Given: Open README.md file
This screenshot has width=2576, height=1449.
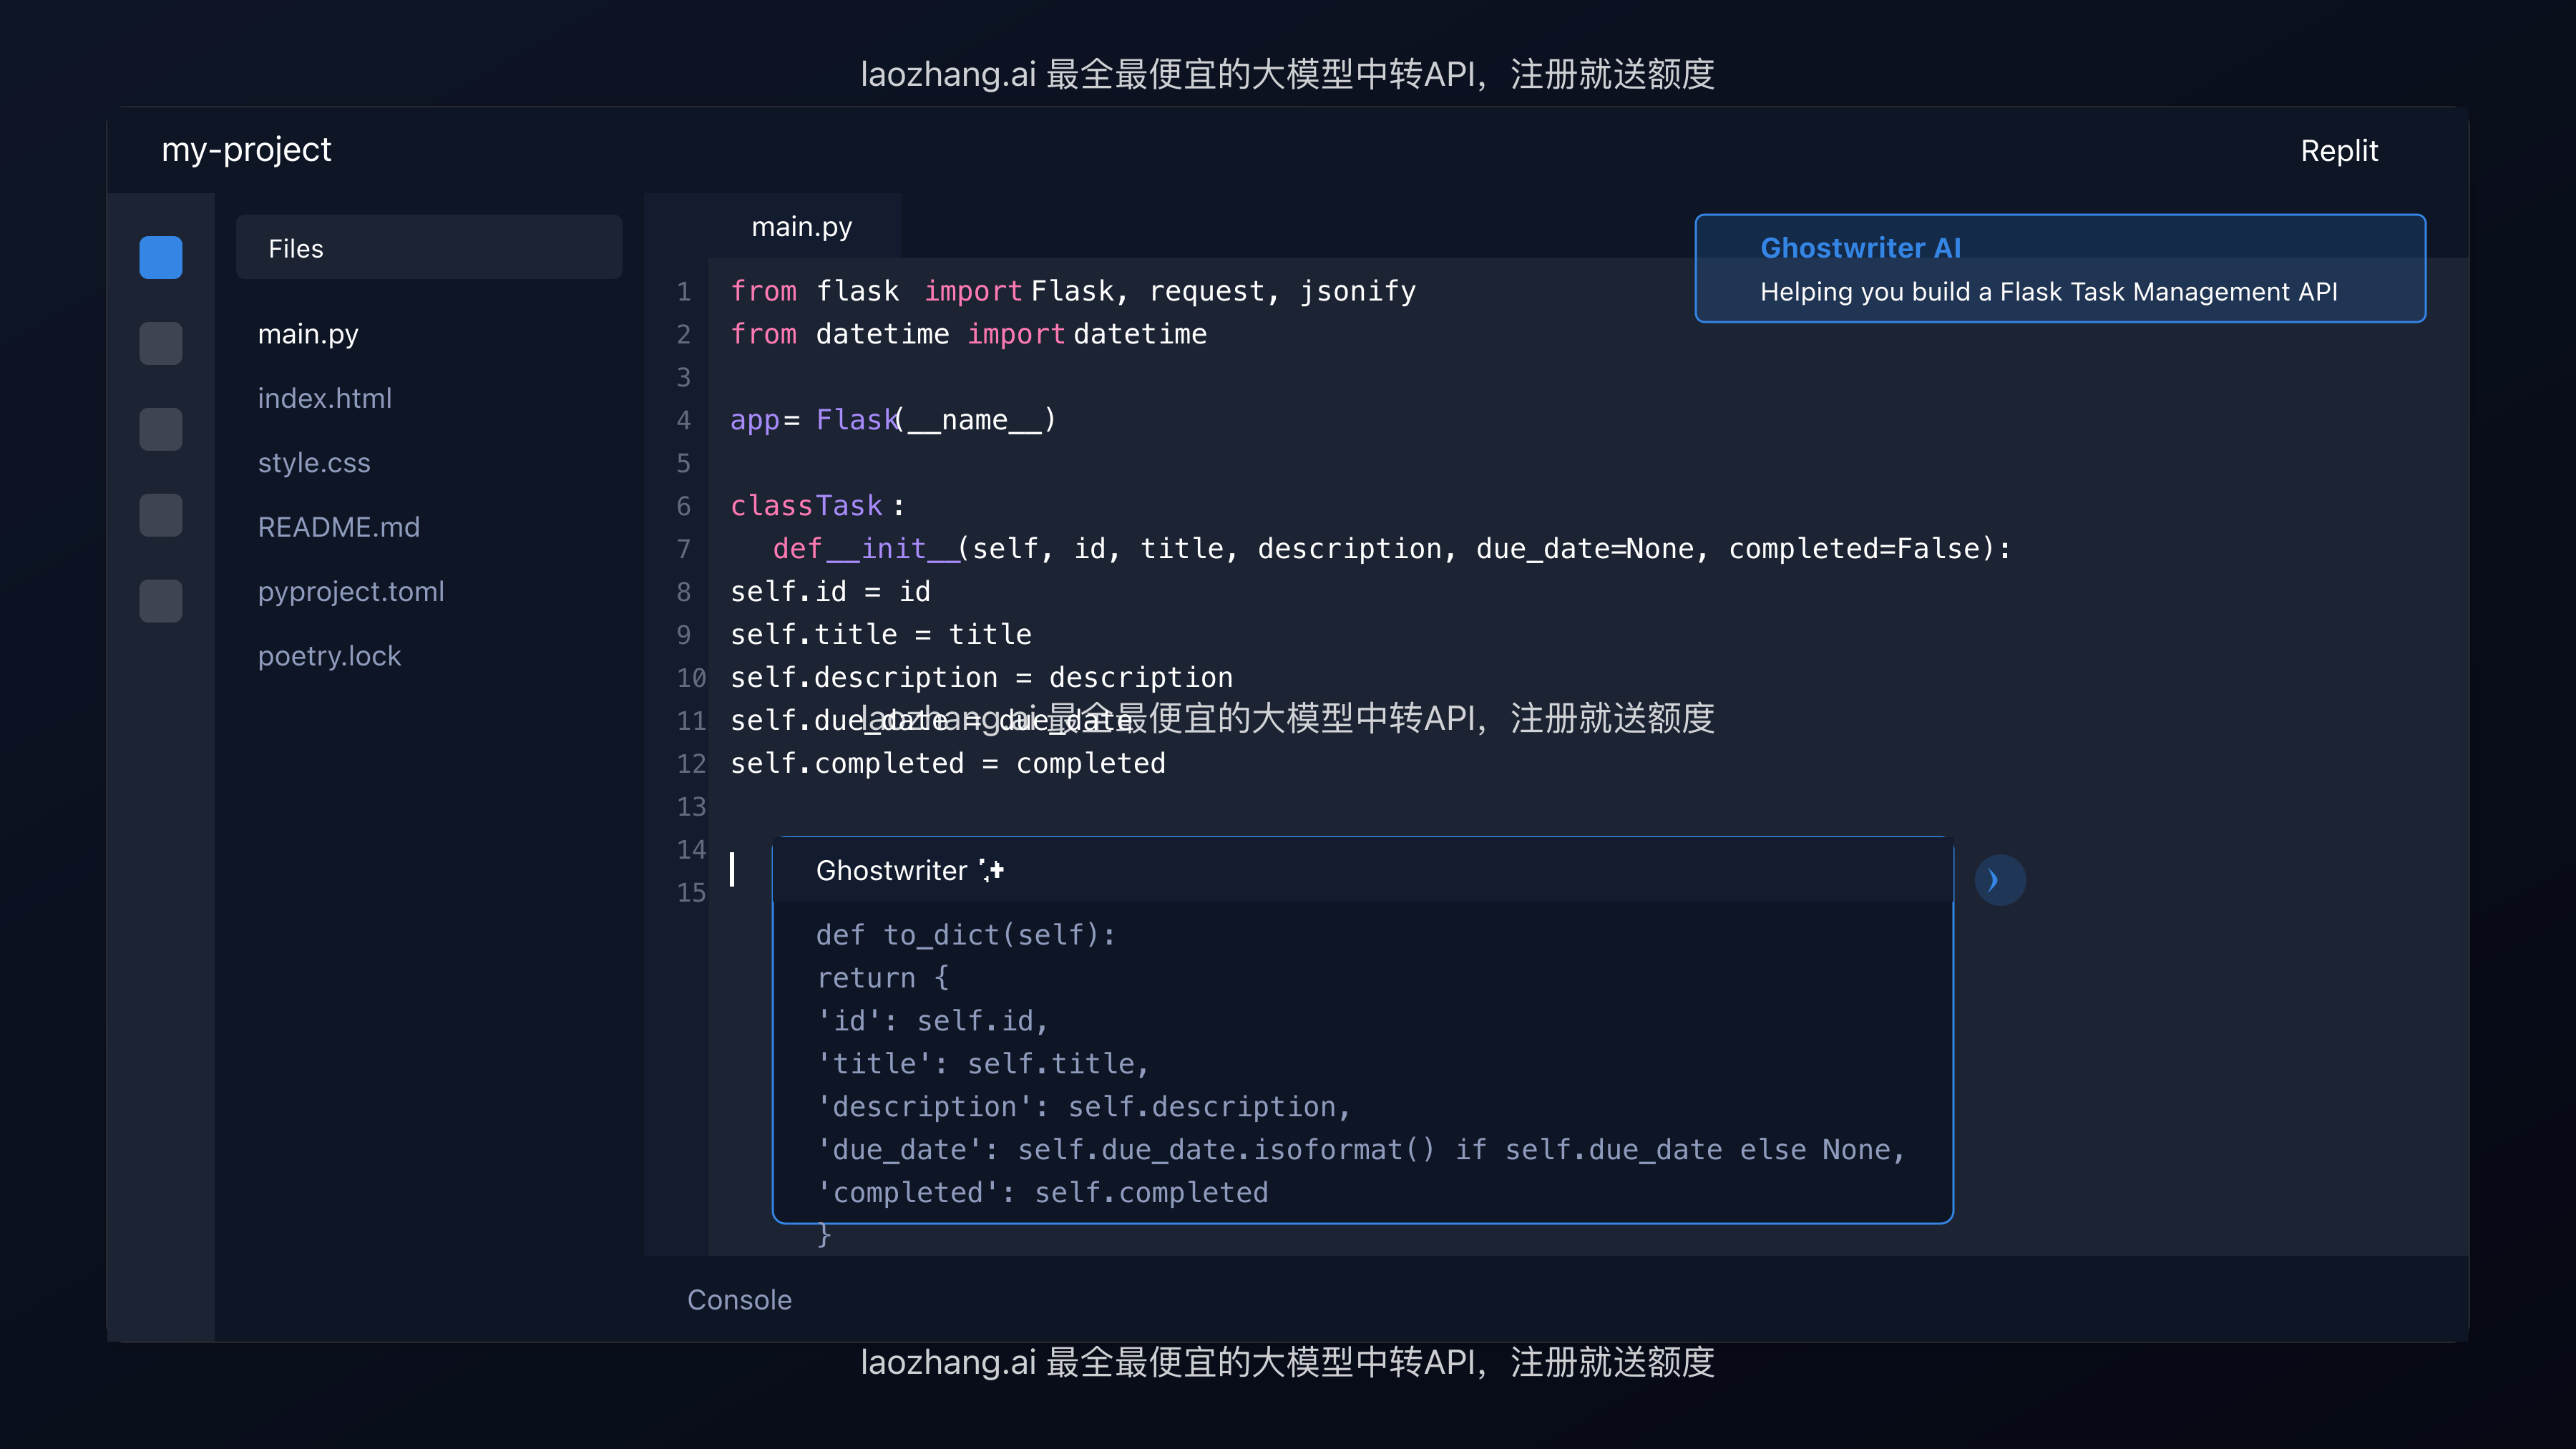Looking at the screenshot, I should [x=338, y=527].
